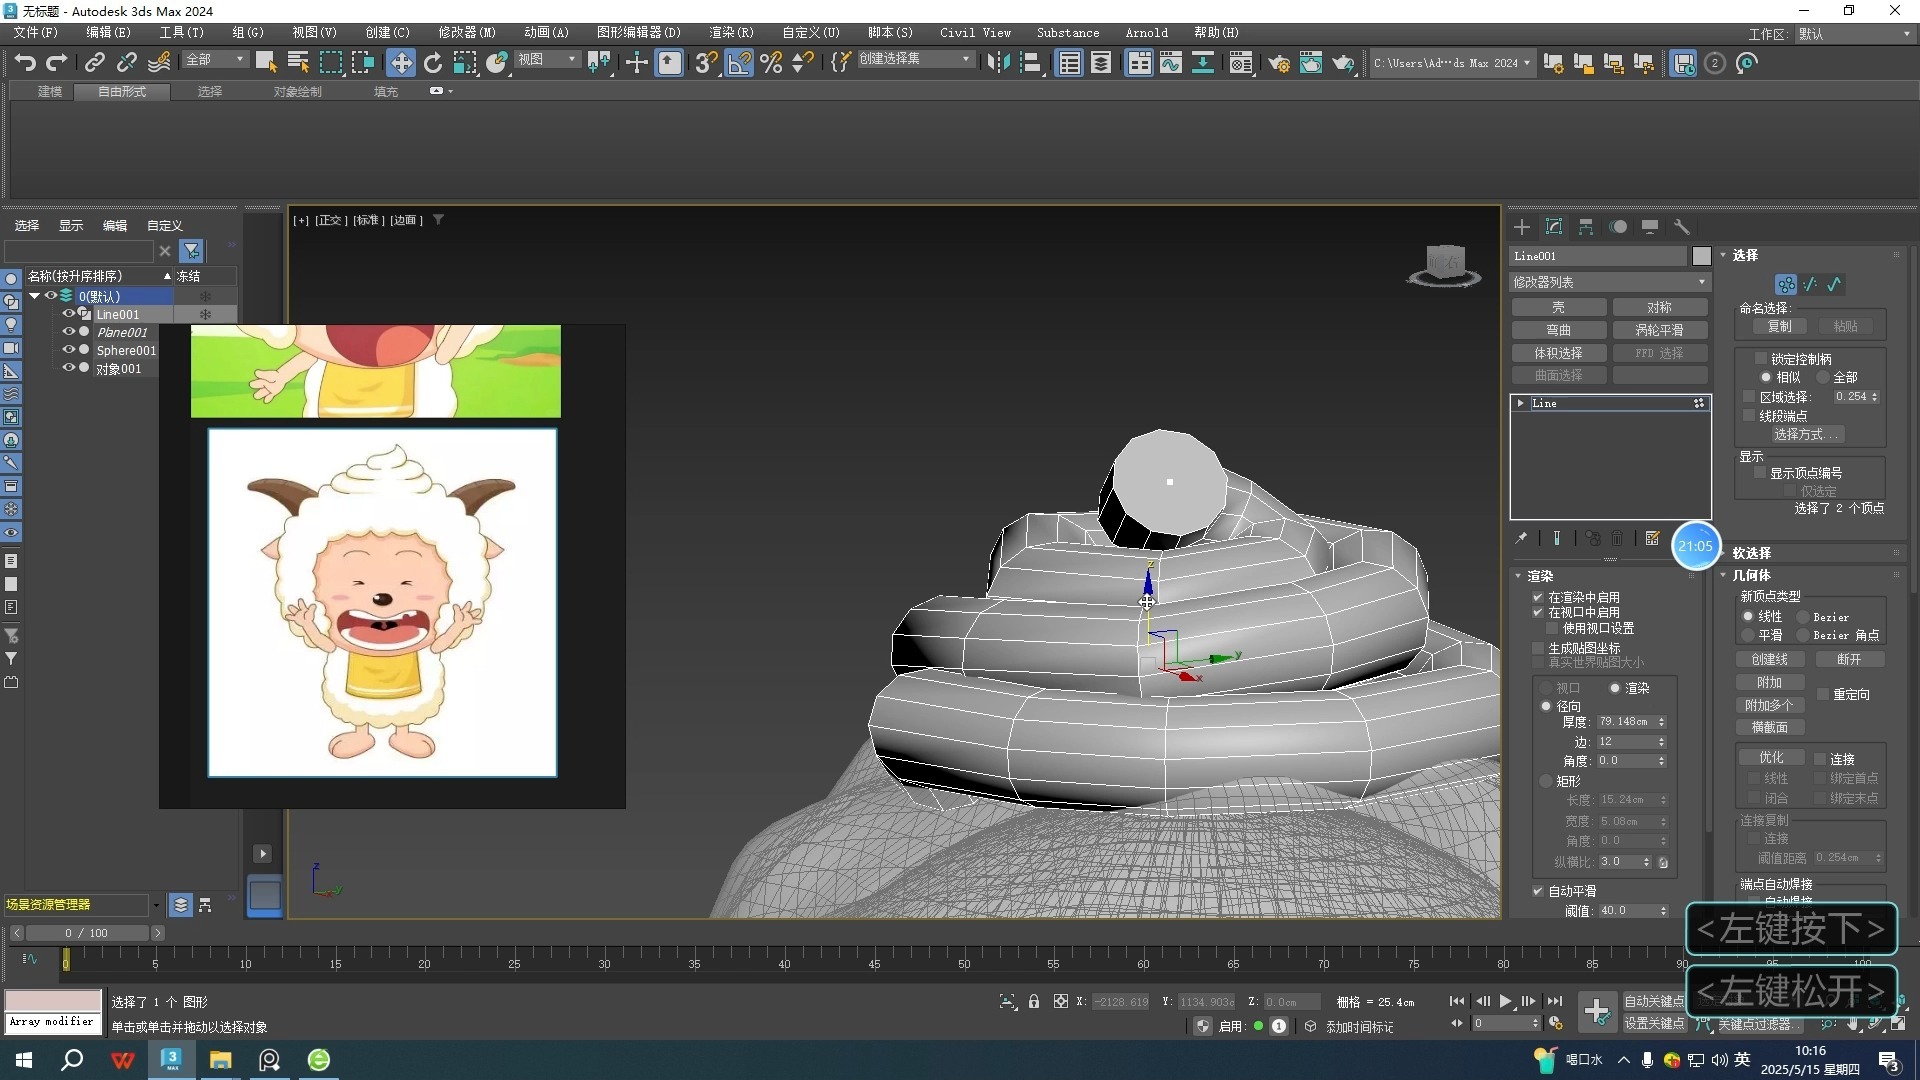Open named selection sets 创建选择集 dropdown
The image size is (1920, 1080).
pos(914,60)
